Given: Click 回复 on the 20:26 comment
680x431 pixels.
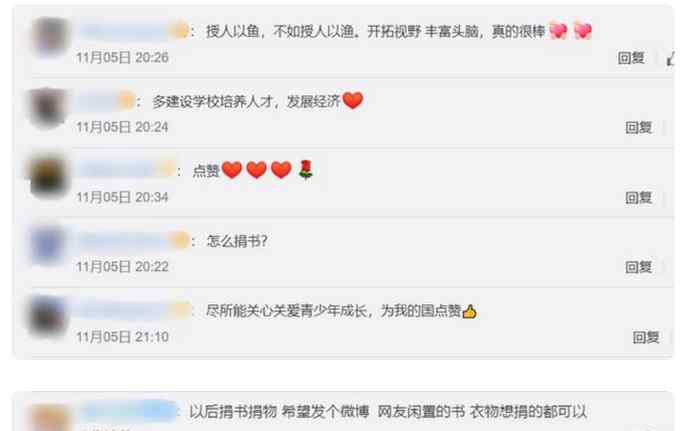Looking at the screenshot, I should tap(631, 58).
